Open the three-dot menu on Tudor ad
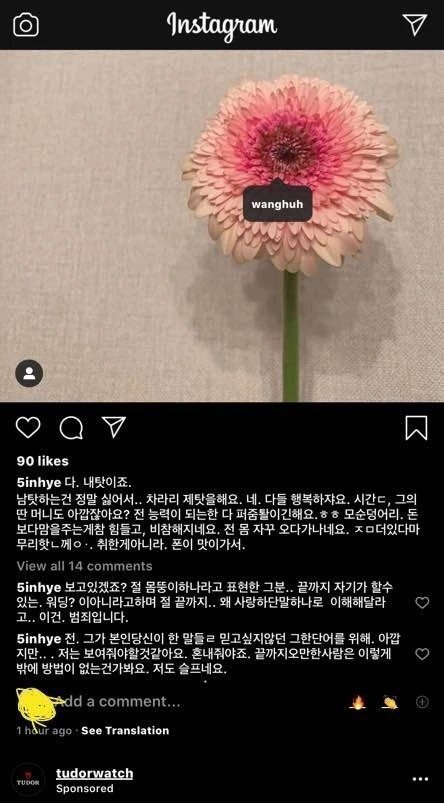 pyautogui.click(x=420, y=779)
